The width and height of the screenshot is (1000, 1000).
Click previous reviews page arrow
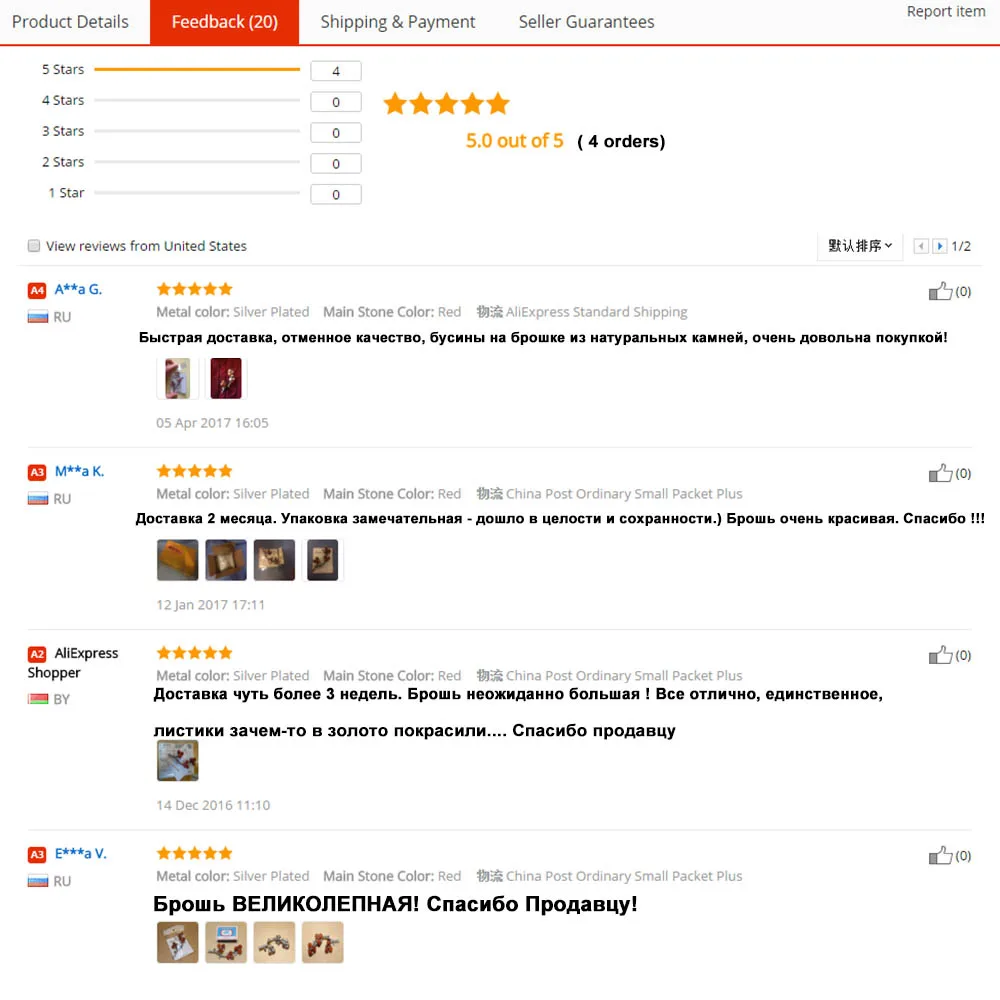point(921,246)
